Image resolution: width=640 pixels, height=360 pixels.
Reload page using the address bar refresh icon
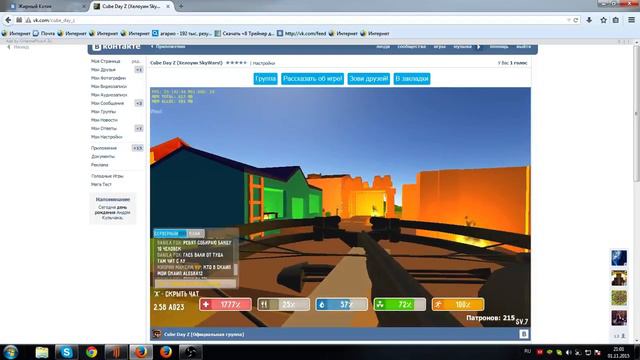click(576, 20)
